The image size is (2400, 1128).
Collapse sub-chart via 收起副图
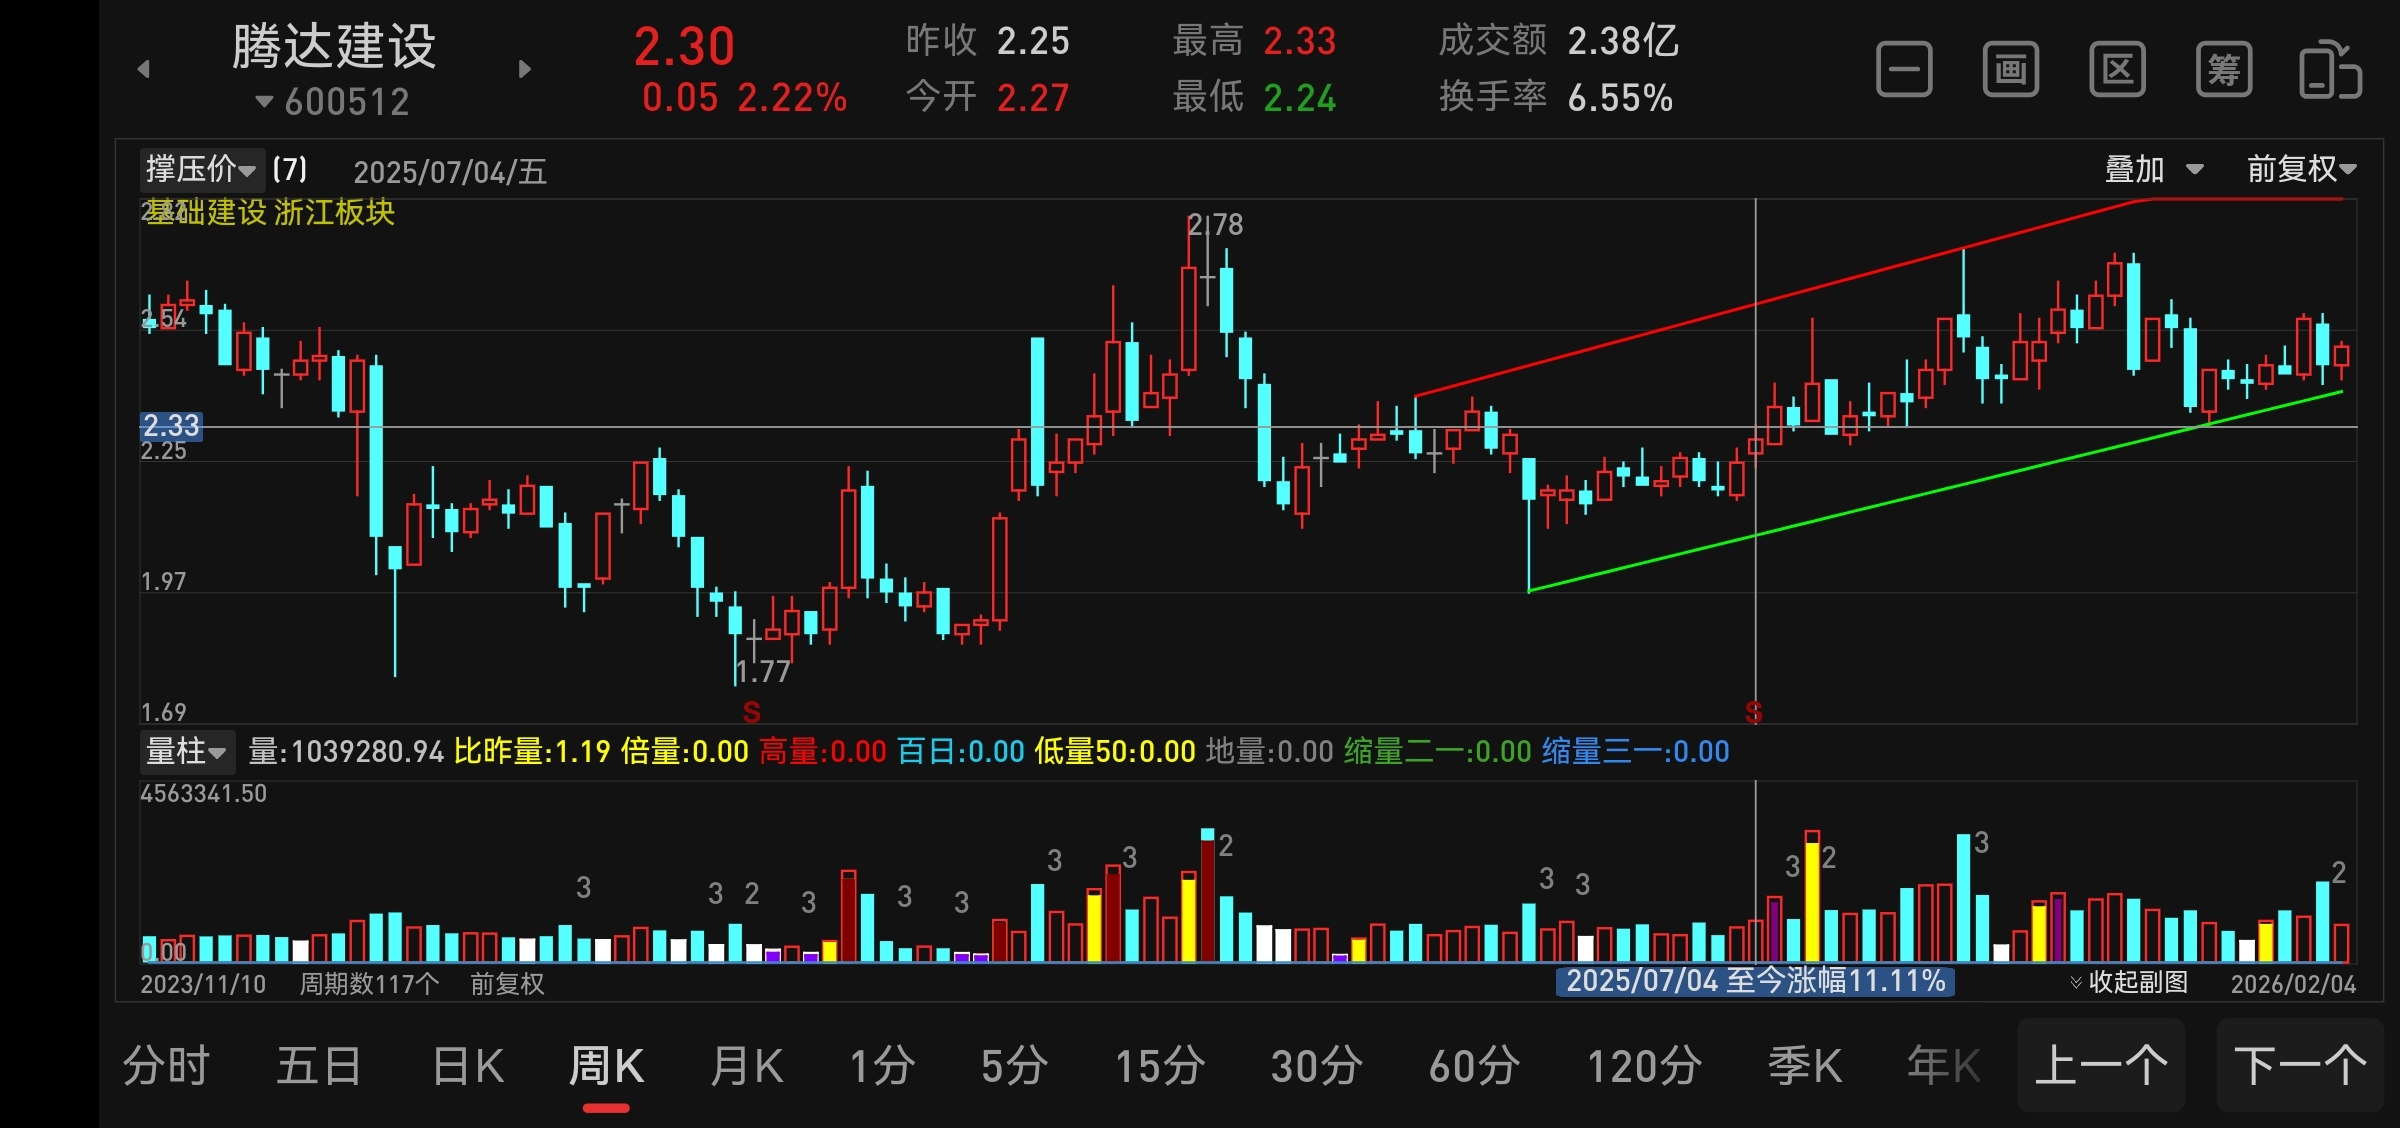[x=2129, y=982]
